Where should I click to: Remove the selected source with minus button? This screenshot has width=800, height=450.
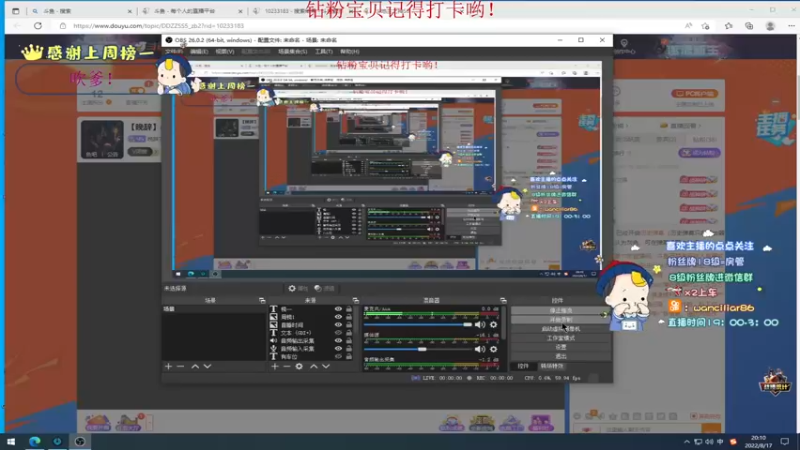[287, 366]
